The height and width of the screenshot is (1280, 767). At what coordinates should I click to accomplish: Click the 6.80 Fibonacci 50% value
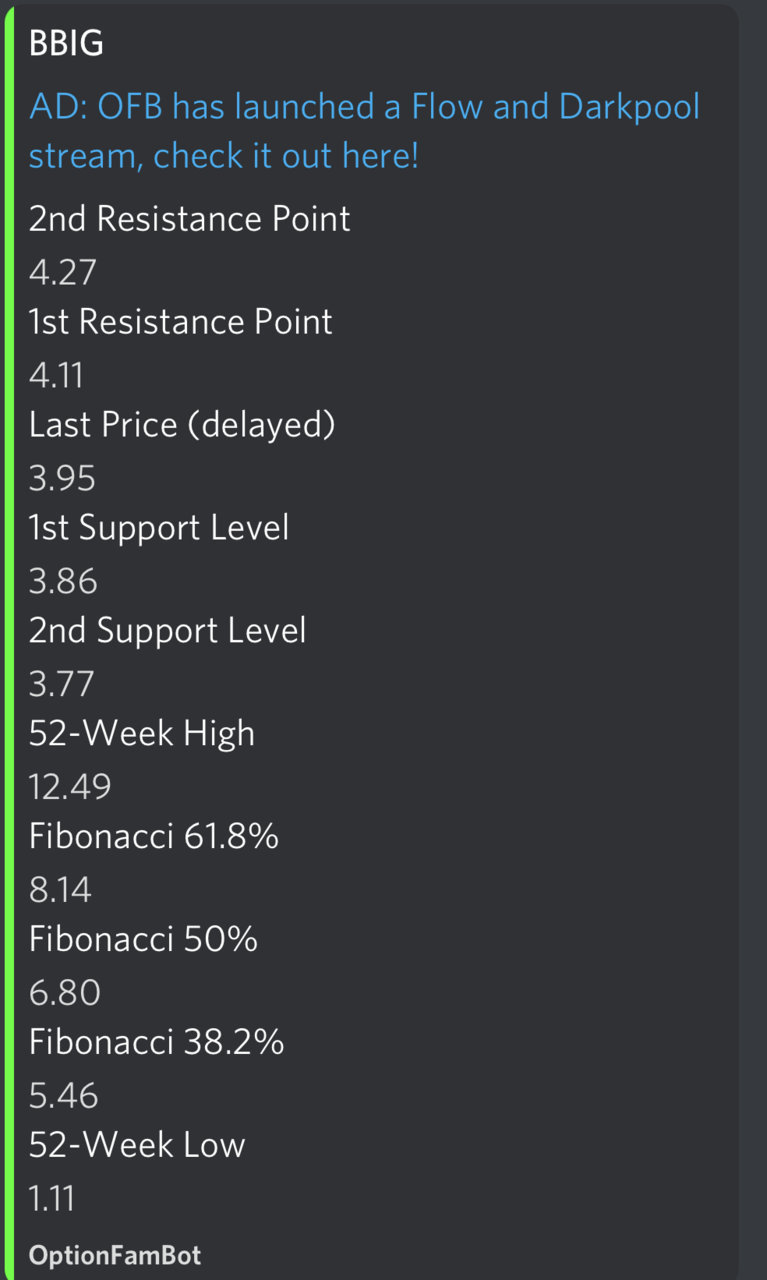tap(65, 992)
